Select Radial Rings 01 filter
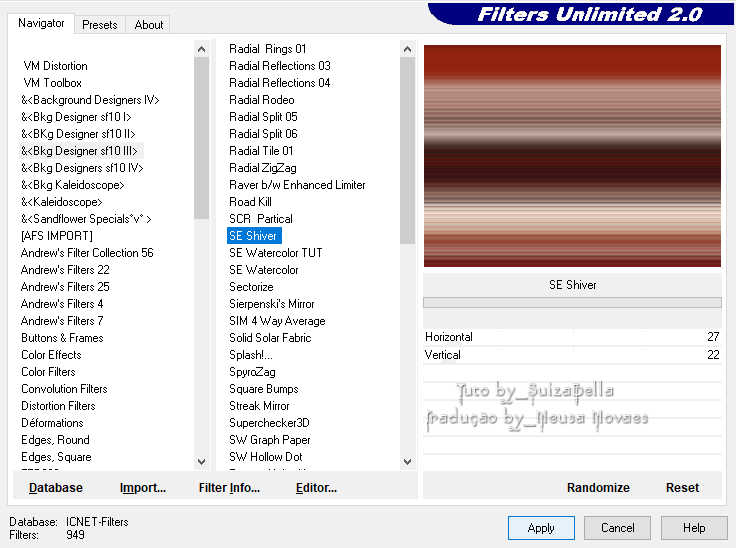736x548 pixels. (x=268, y=49)
